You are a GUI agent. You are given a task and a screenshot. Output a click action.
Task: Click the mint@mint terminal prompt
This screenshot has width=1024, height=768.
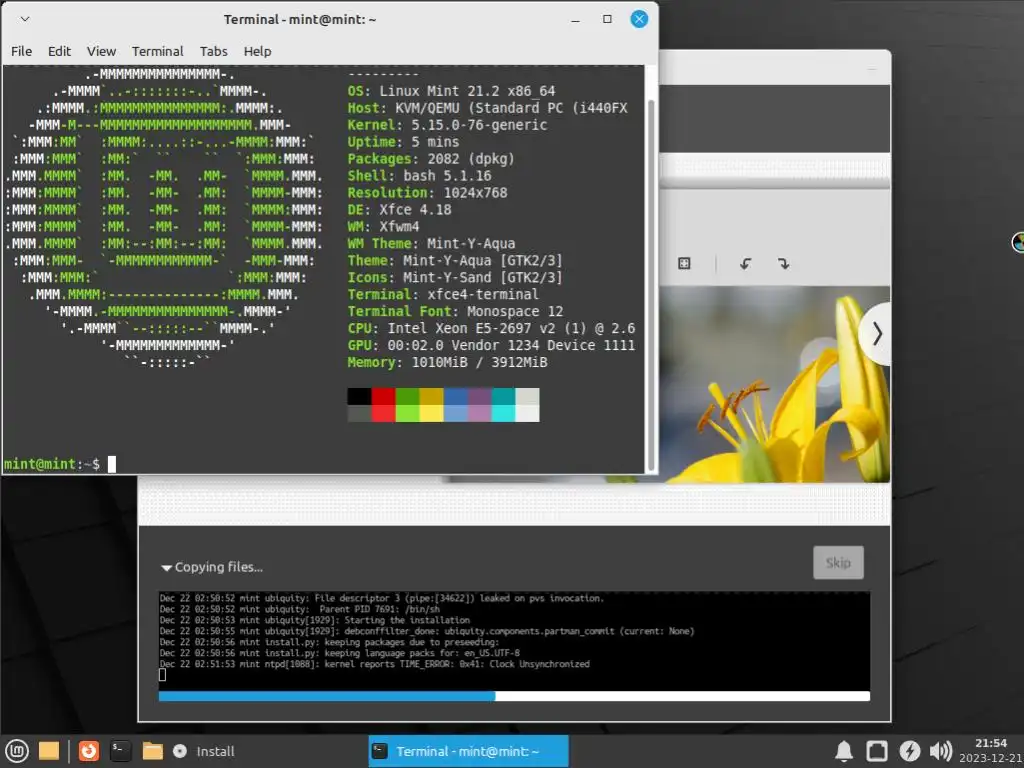pos(52,464)
